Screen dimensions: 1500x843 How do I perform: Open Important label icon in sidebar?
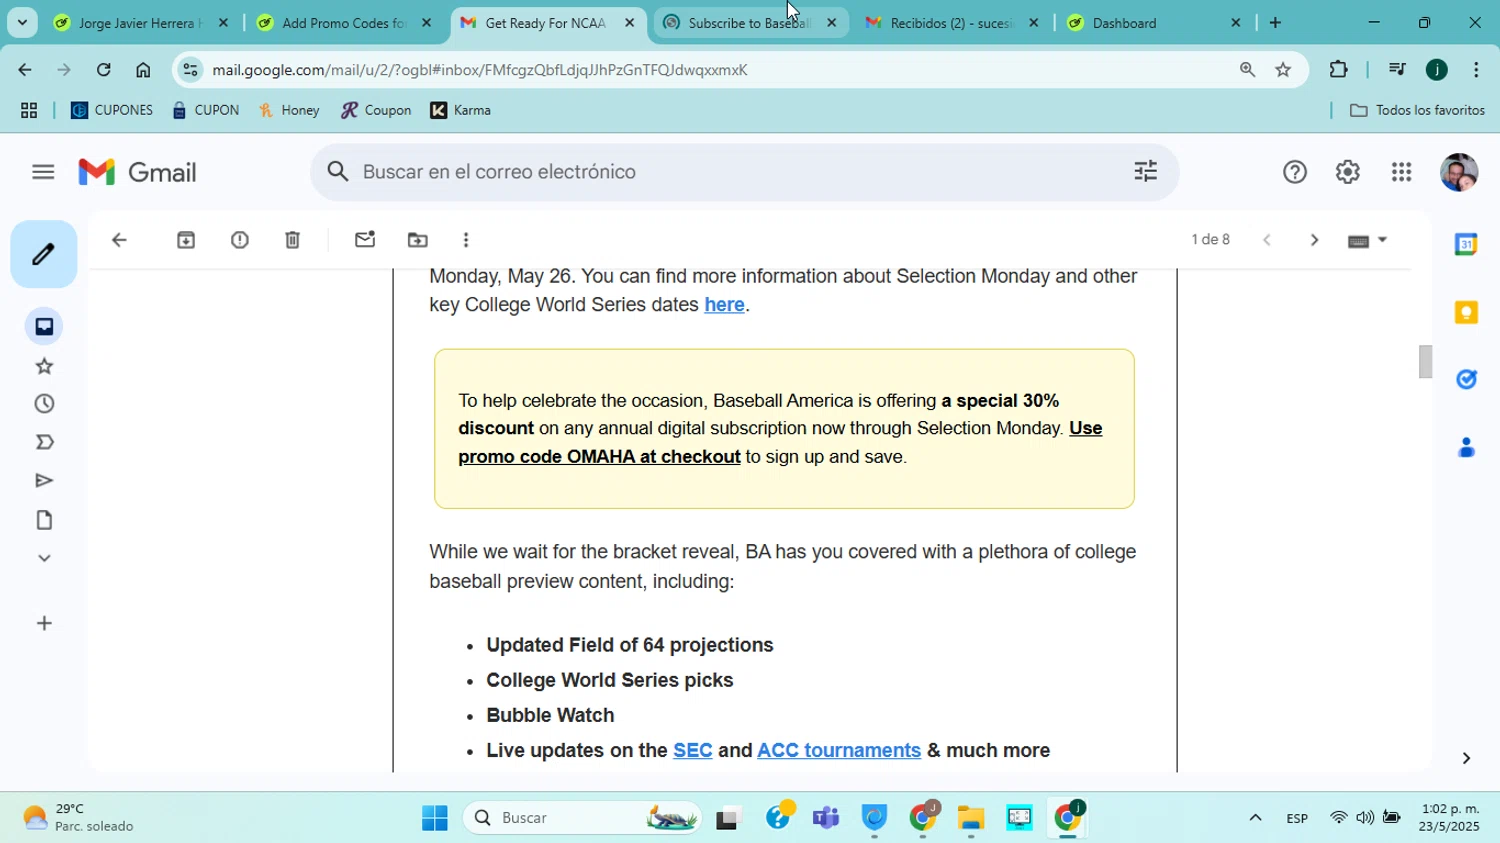click(x=44, y=442)
